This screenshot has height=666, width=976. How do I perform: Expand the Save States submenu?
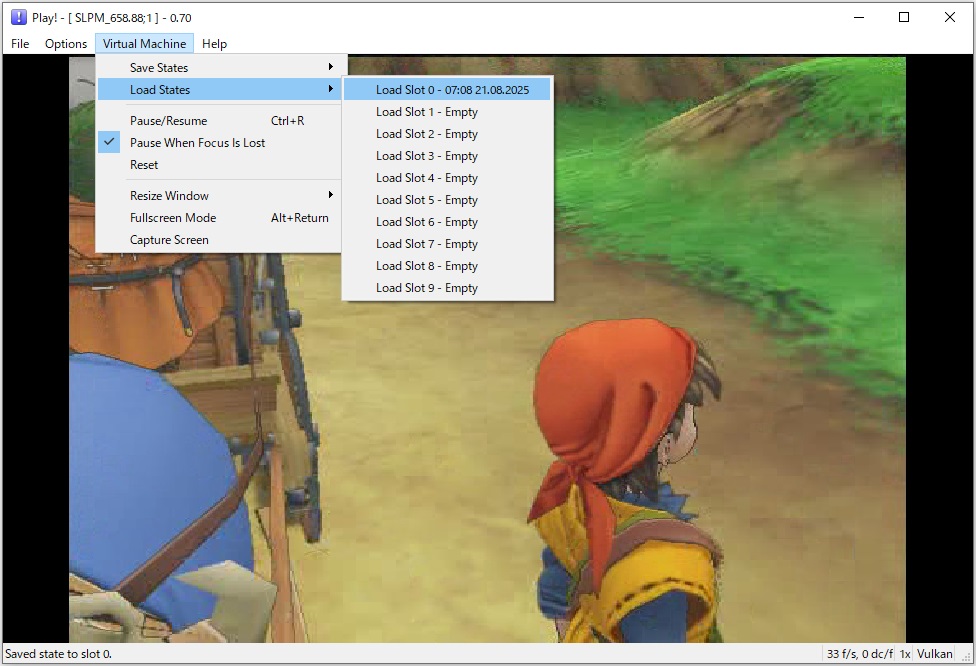(x=219, y=67)
